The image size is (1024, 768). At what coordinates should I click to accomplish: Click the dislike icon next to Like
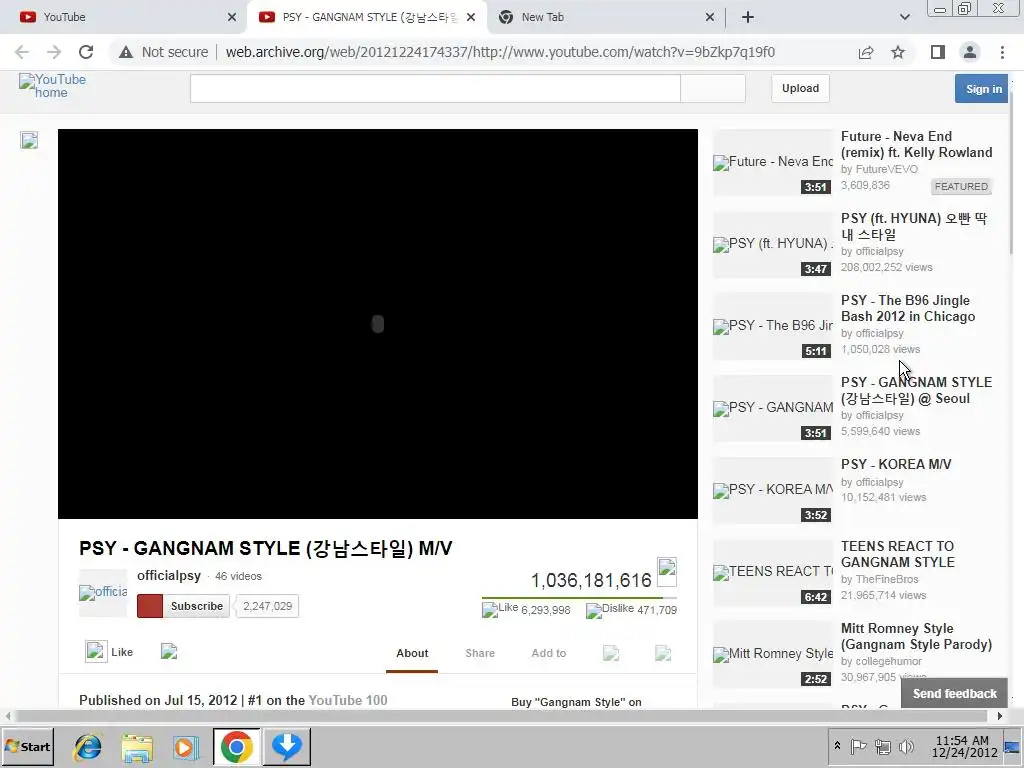(x=169, y=652)
